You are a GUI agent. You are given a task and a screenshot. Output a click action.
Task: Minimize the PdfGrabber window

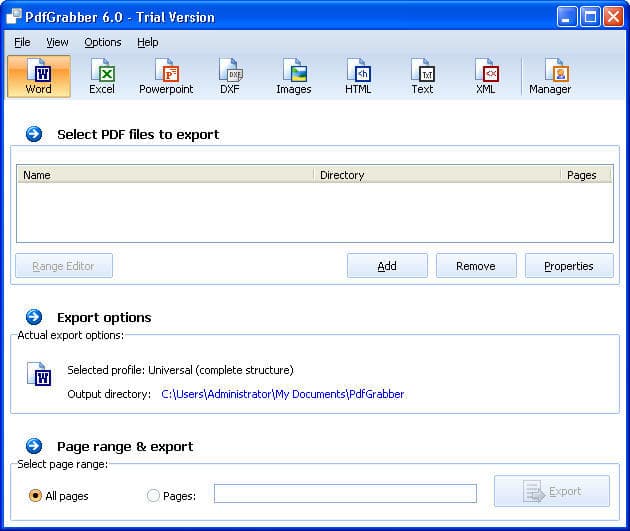coord(567,17)
